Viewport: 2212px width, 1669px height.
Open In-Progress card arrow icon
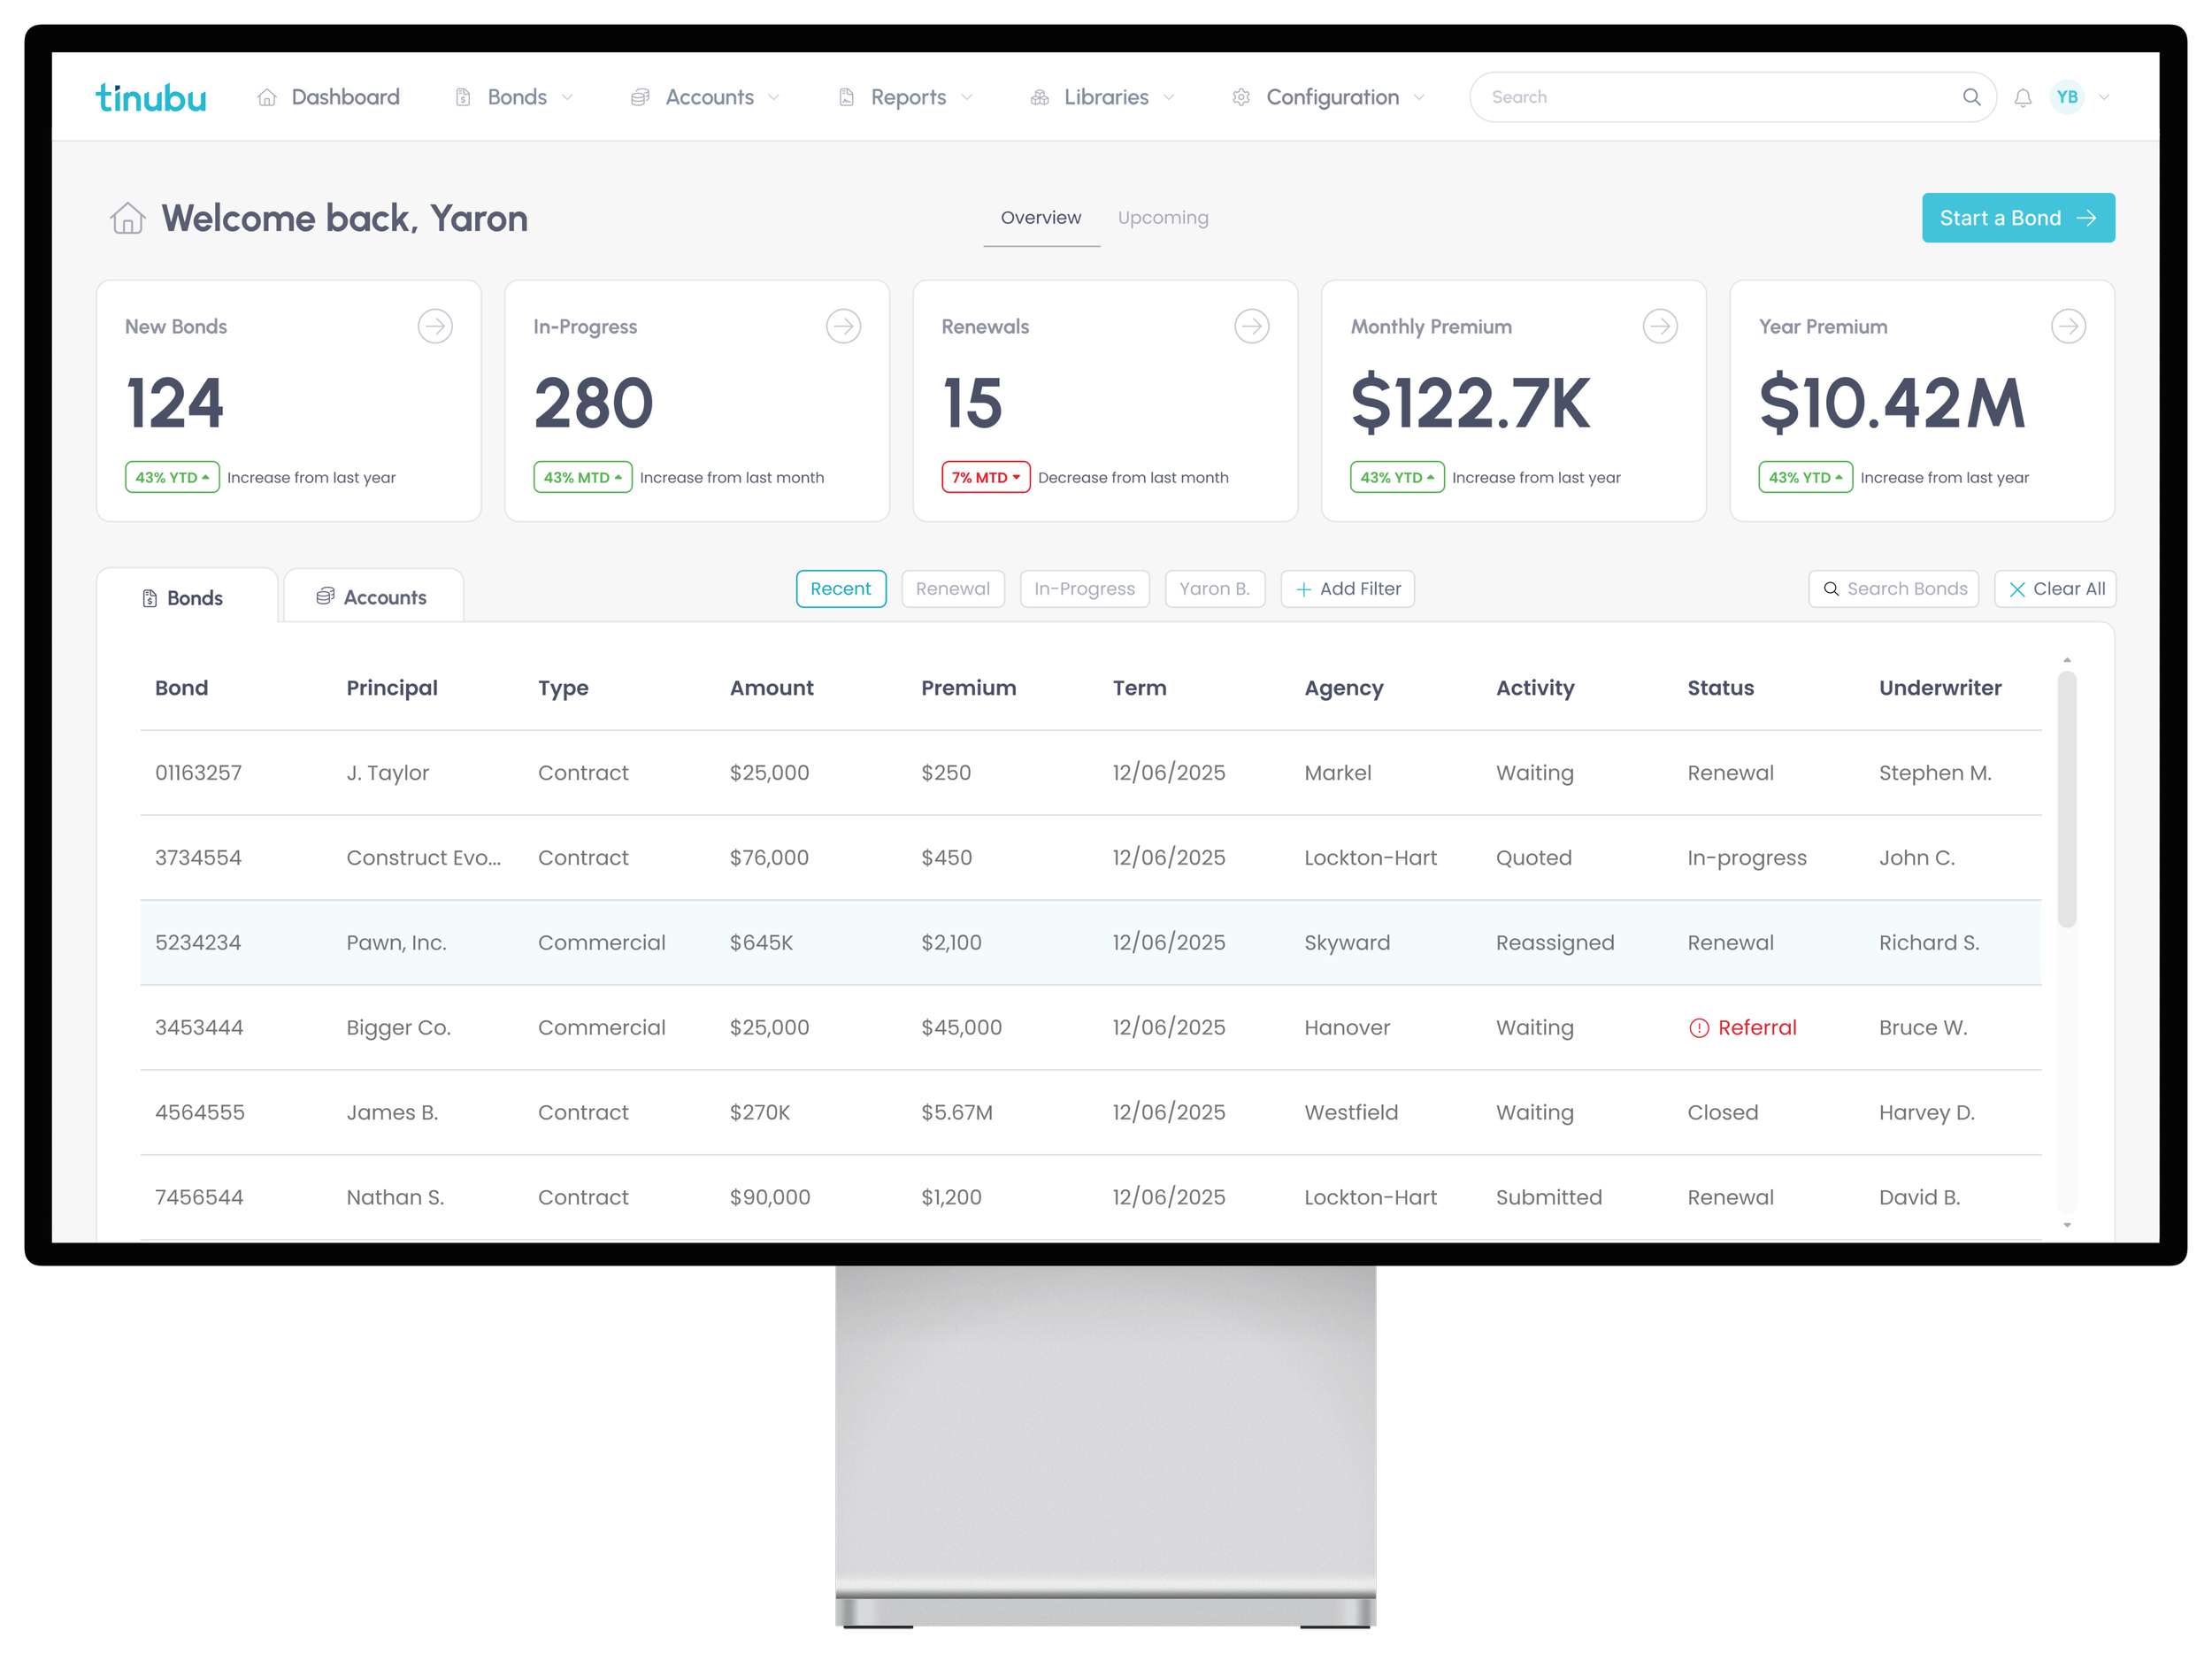click(843, 326)
